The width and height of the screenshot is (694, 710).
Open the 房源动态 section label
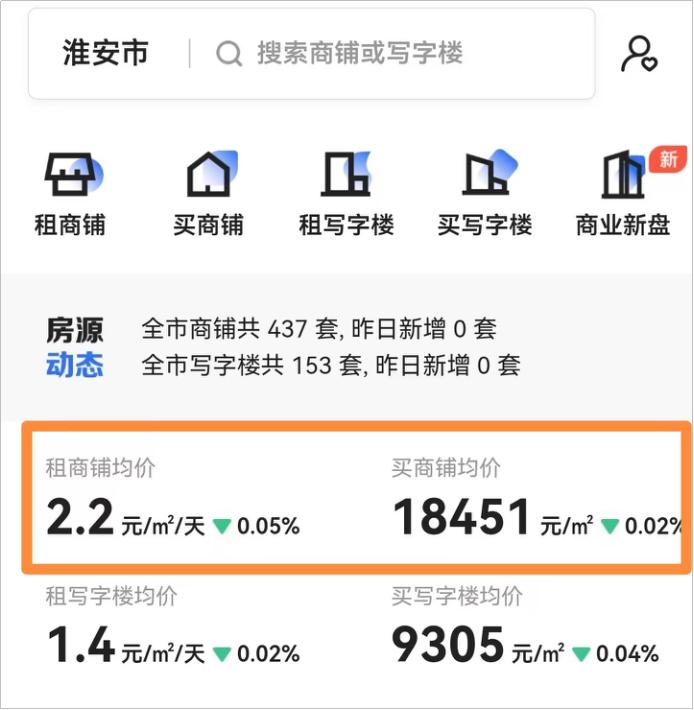pyautogui.click(x=75, y=347)
